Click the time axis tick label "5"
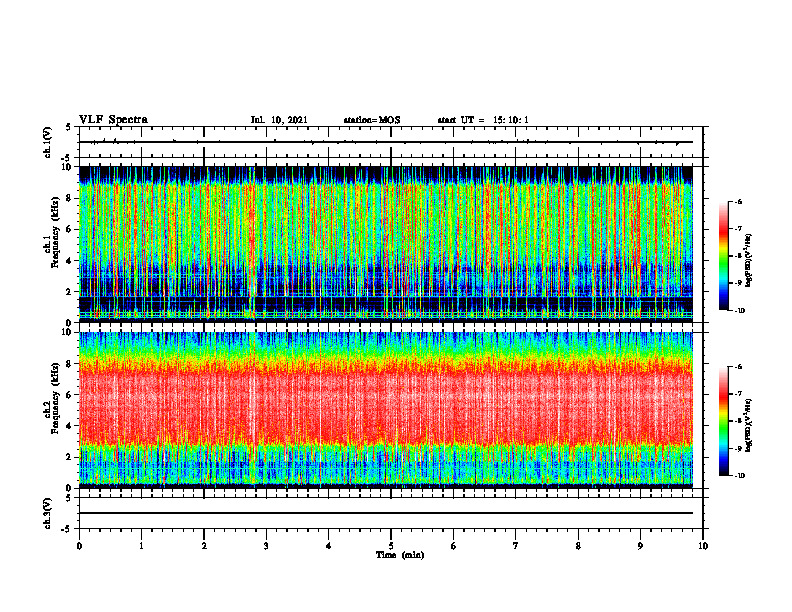Image resolution: width=792 pixels, height=612 pixels. (391, 546)
